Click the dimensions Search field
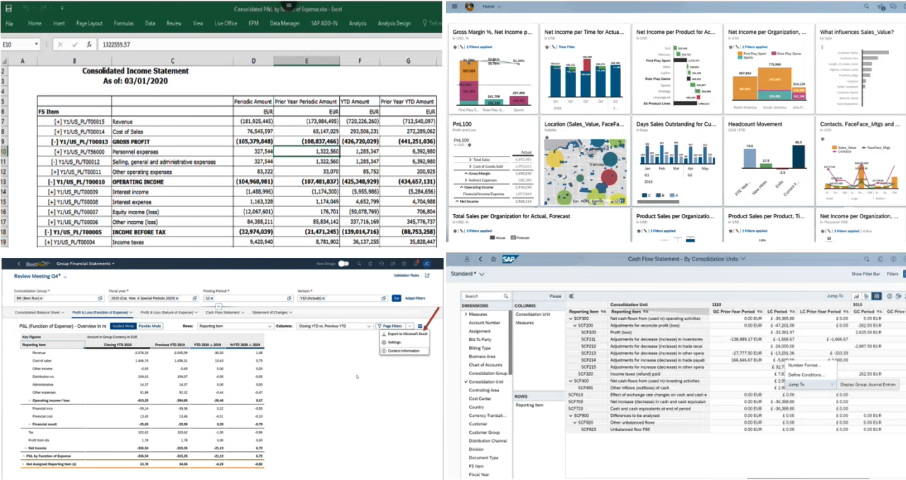Screen dimensions: 906x480 point(485,296)
